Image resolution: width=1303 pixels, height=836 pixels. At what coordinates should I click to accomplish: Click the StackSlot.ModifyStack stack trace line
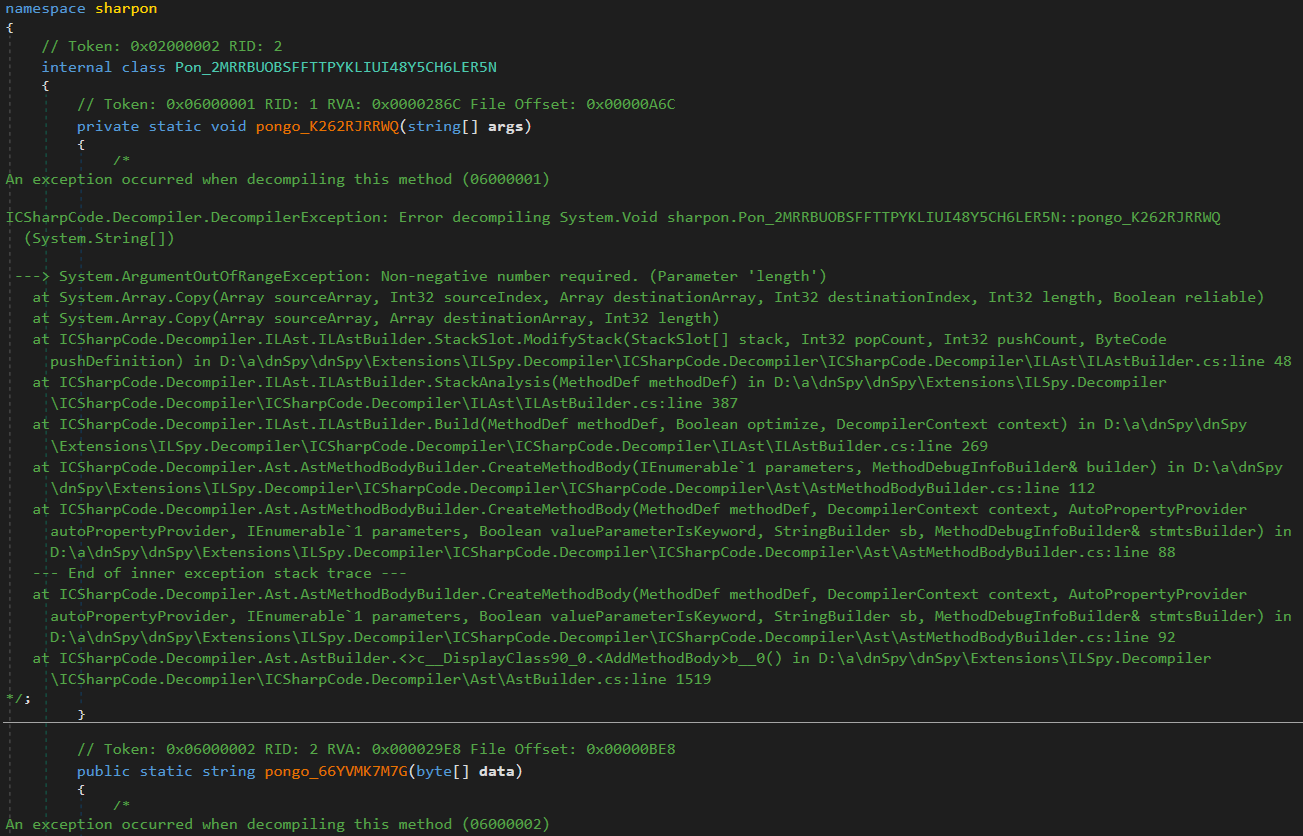coord(599,339)
